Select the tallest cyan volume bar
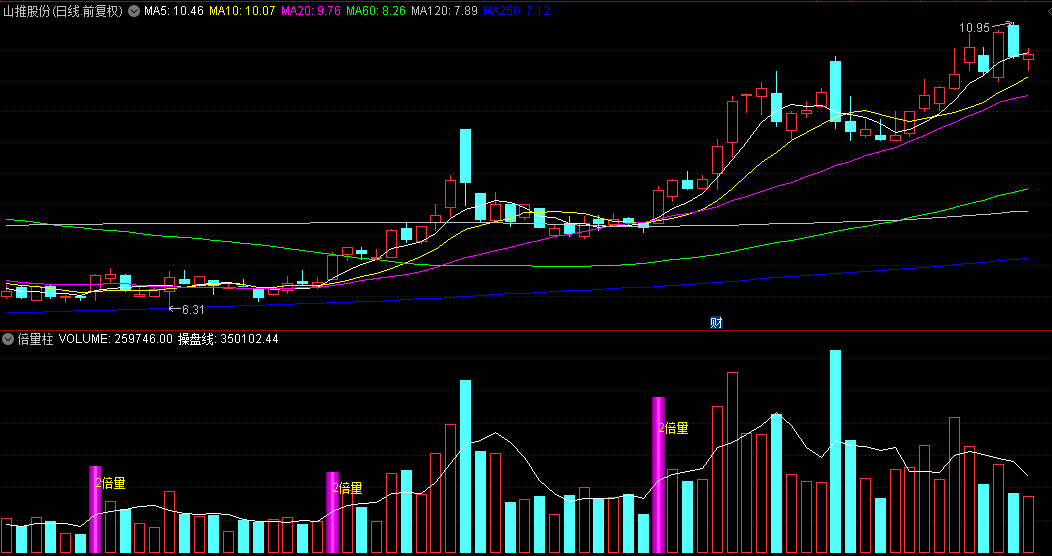1052x556 pixels. coord(835,451)
